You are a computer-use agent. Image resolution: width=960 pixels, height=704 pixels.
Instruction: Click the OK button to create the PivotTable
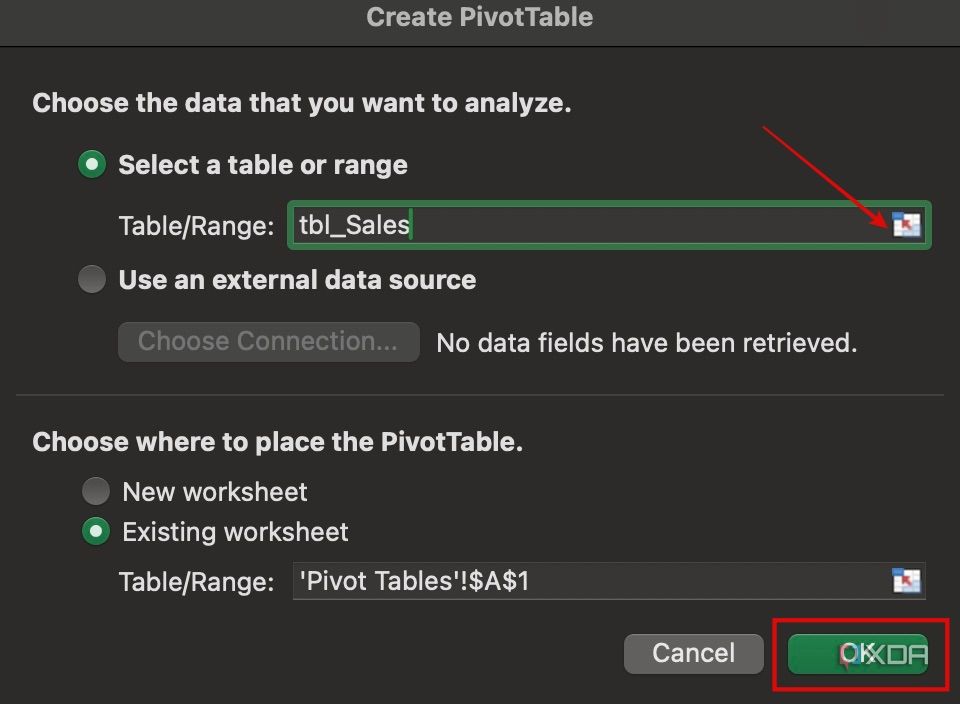(x=858, y=653)
